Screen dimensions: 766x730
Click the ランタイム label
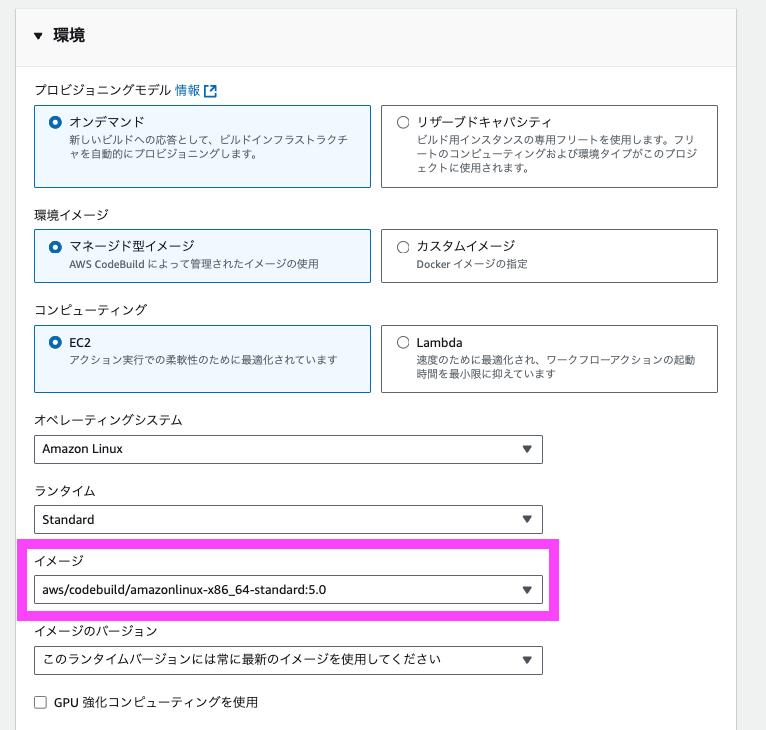pos(64,491)
